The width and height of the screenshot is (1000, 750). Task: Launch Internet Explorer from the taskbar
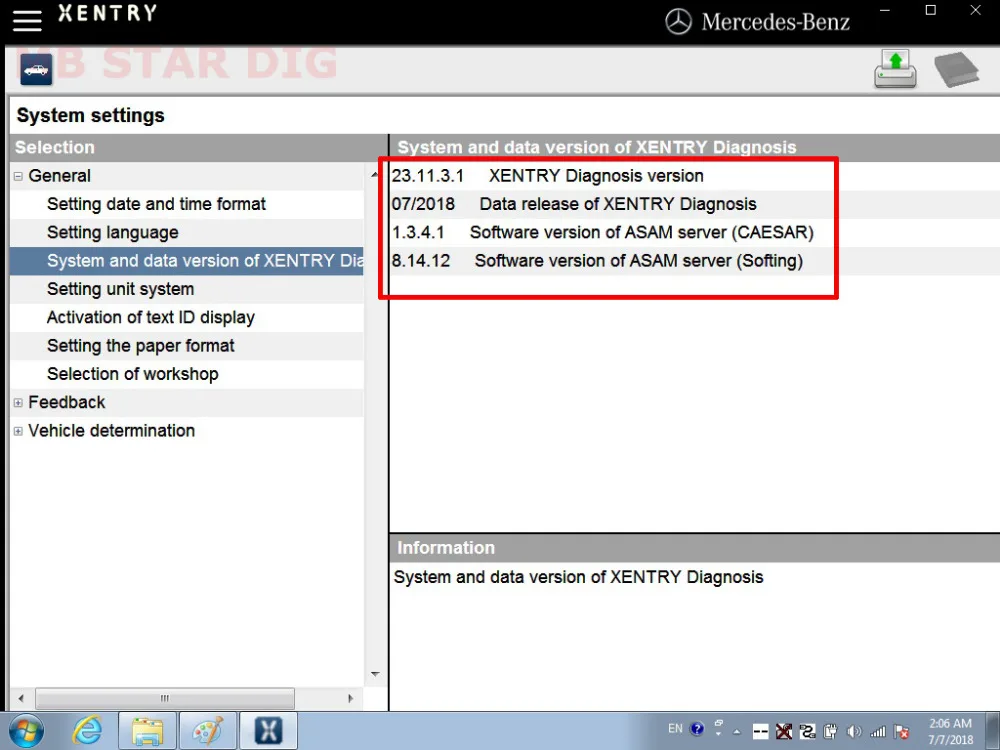click(87, 731)
